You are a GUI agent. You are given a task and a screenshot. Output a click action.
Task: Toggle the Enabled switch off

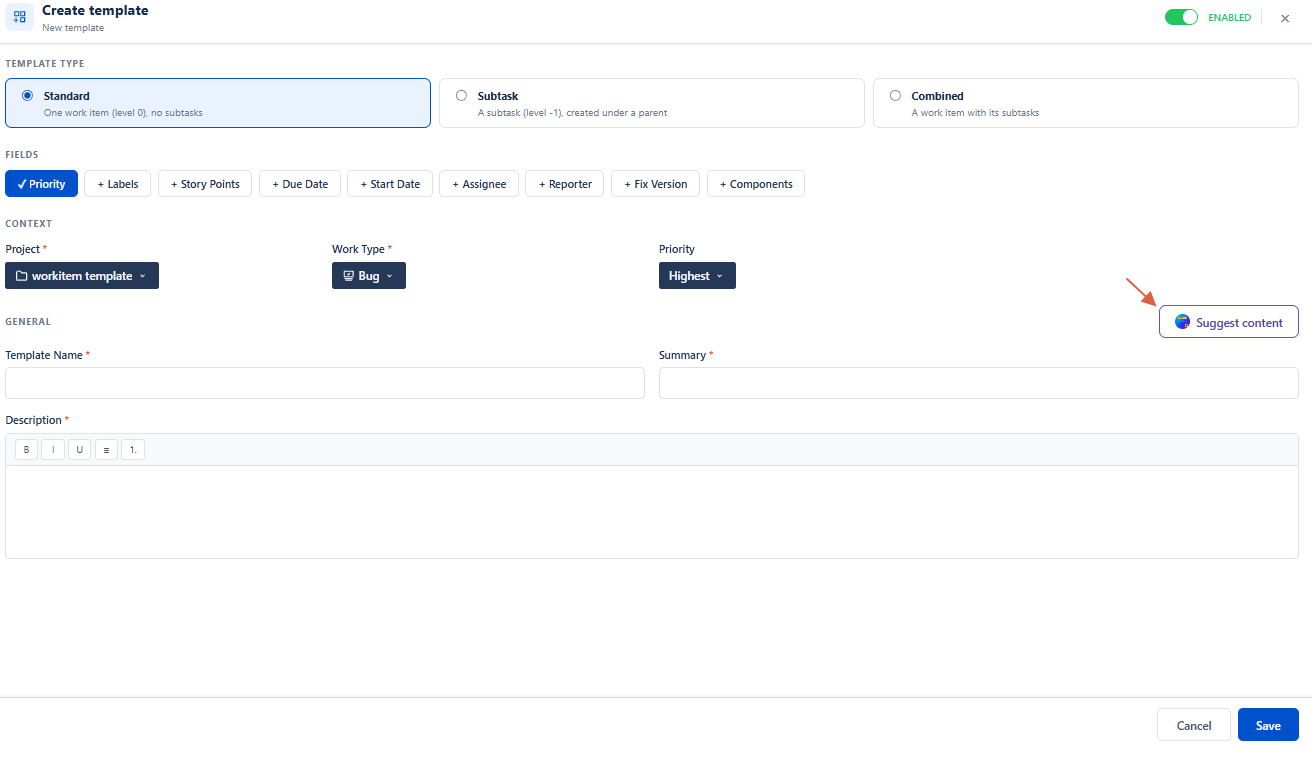point(1181,17)
